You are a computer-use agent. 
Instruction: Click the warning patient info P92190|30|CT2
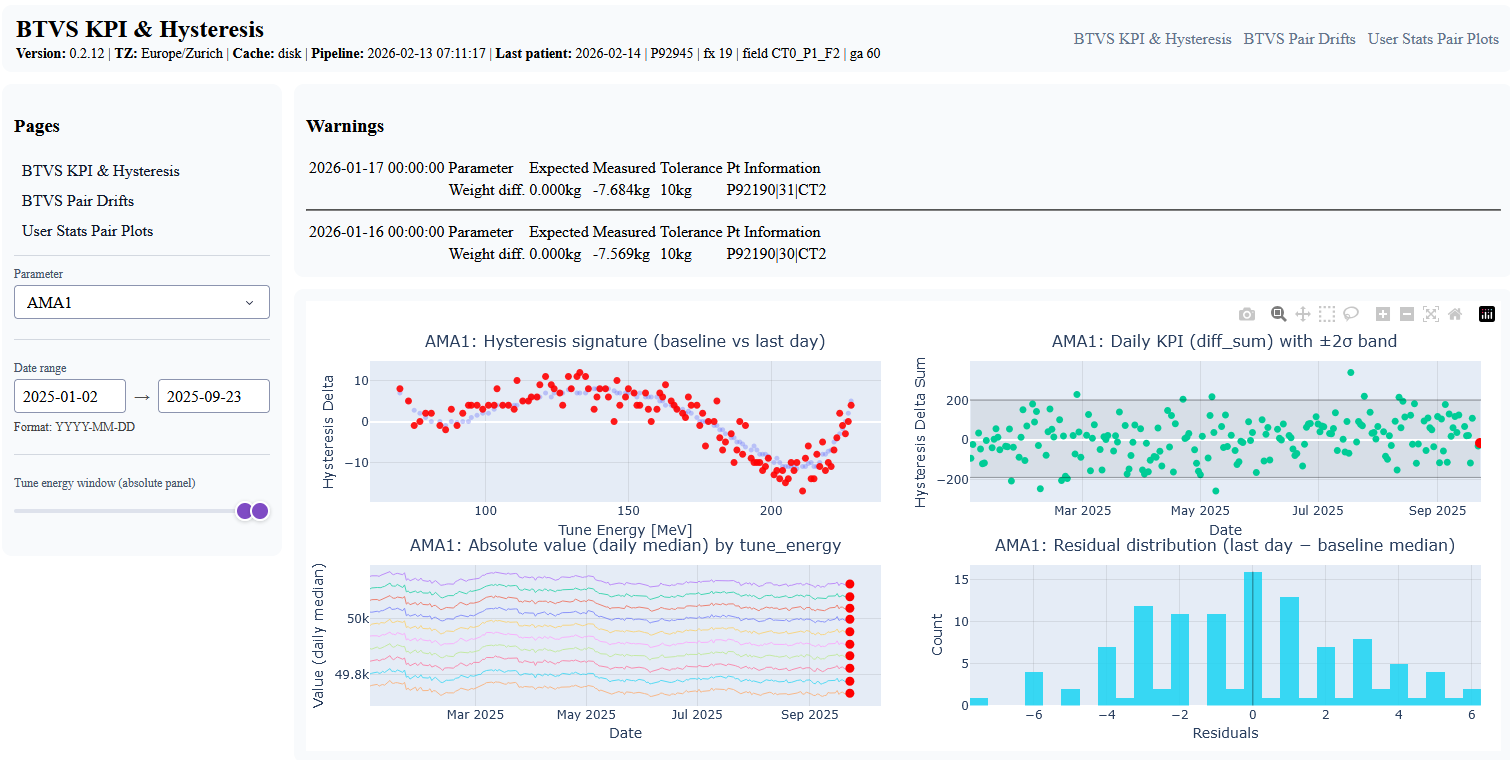[777, 254]
